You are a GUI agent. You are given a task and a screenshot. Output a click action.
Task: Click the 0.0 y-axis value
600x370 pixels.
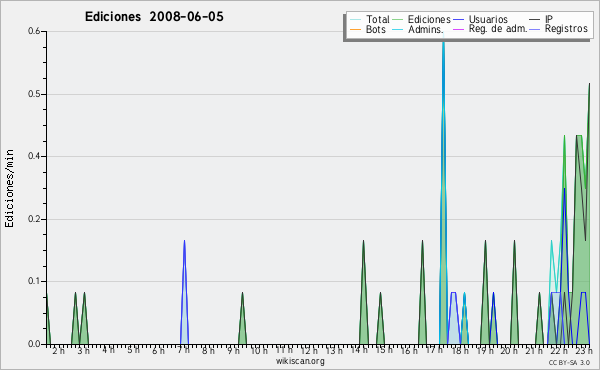[34, 344]
